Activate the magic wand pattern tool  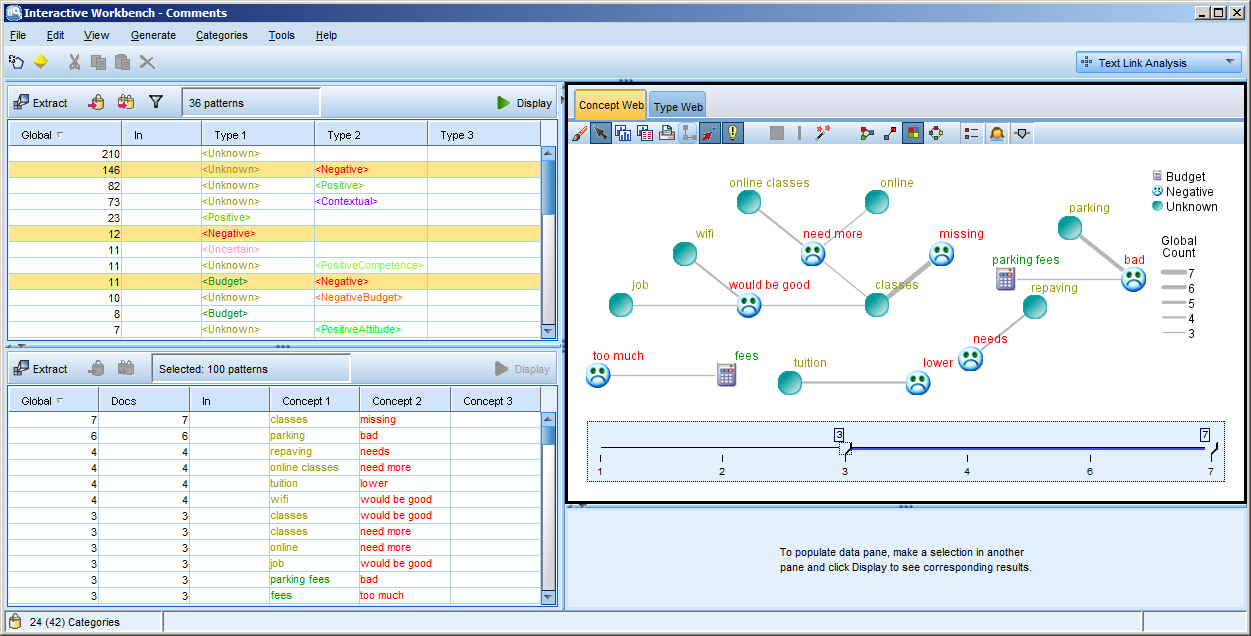820,132
